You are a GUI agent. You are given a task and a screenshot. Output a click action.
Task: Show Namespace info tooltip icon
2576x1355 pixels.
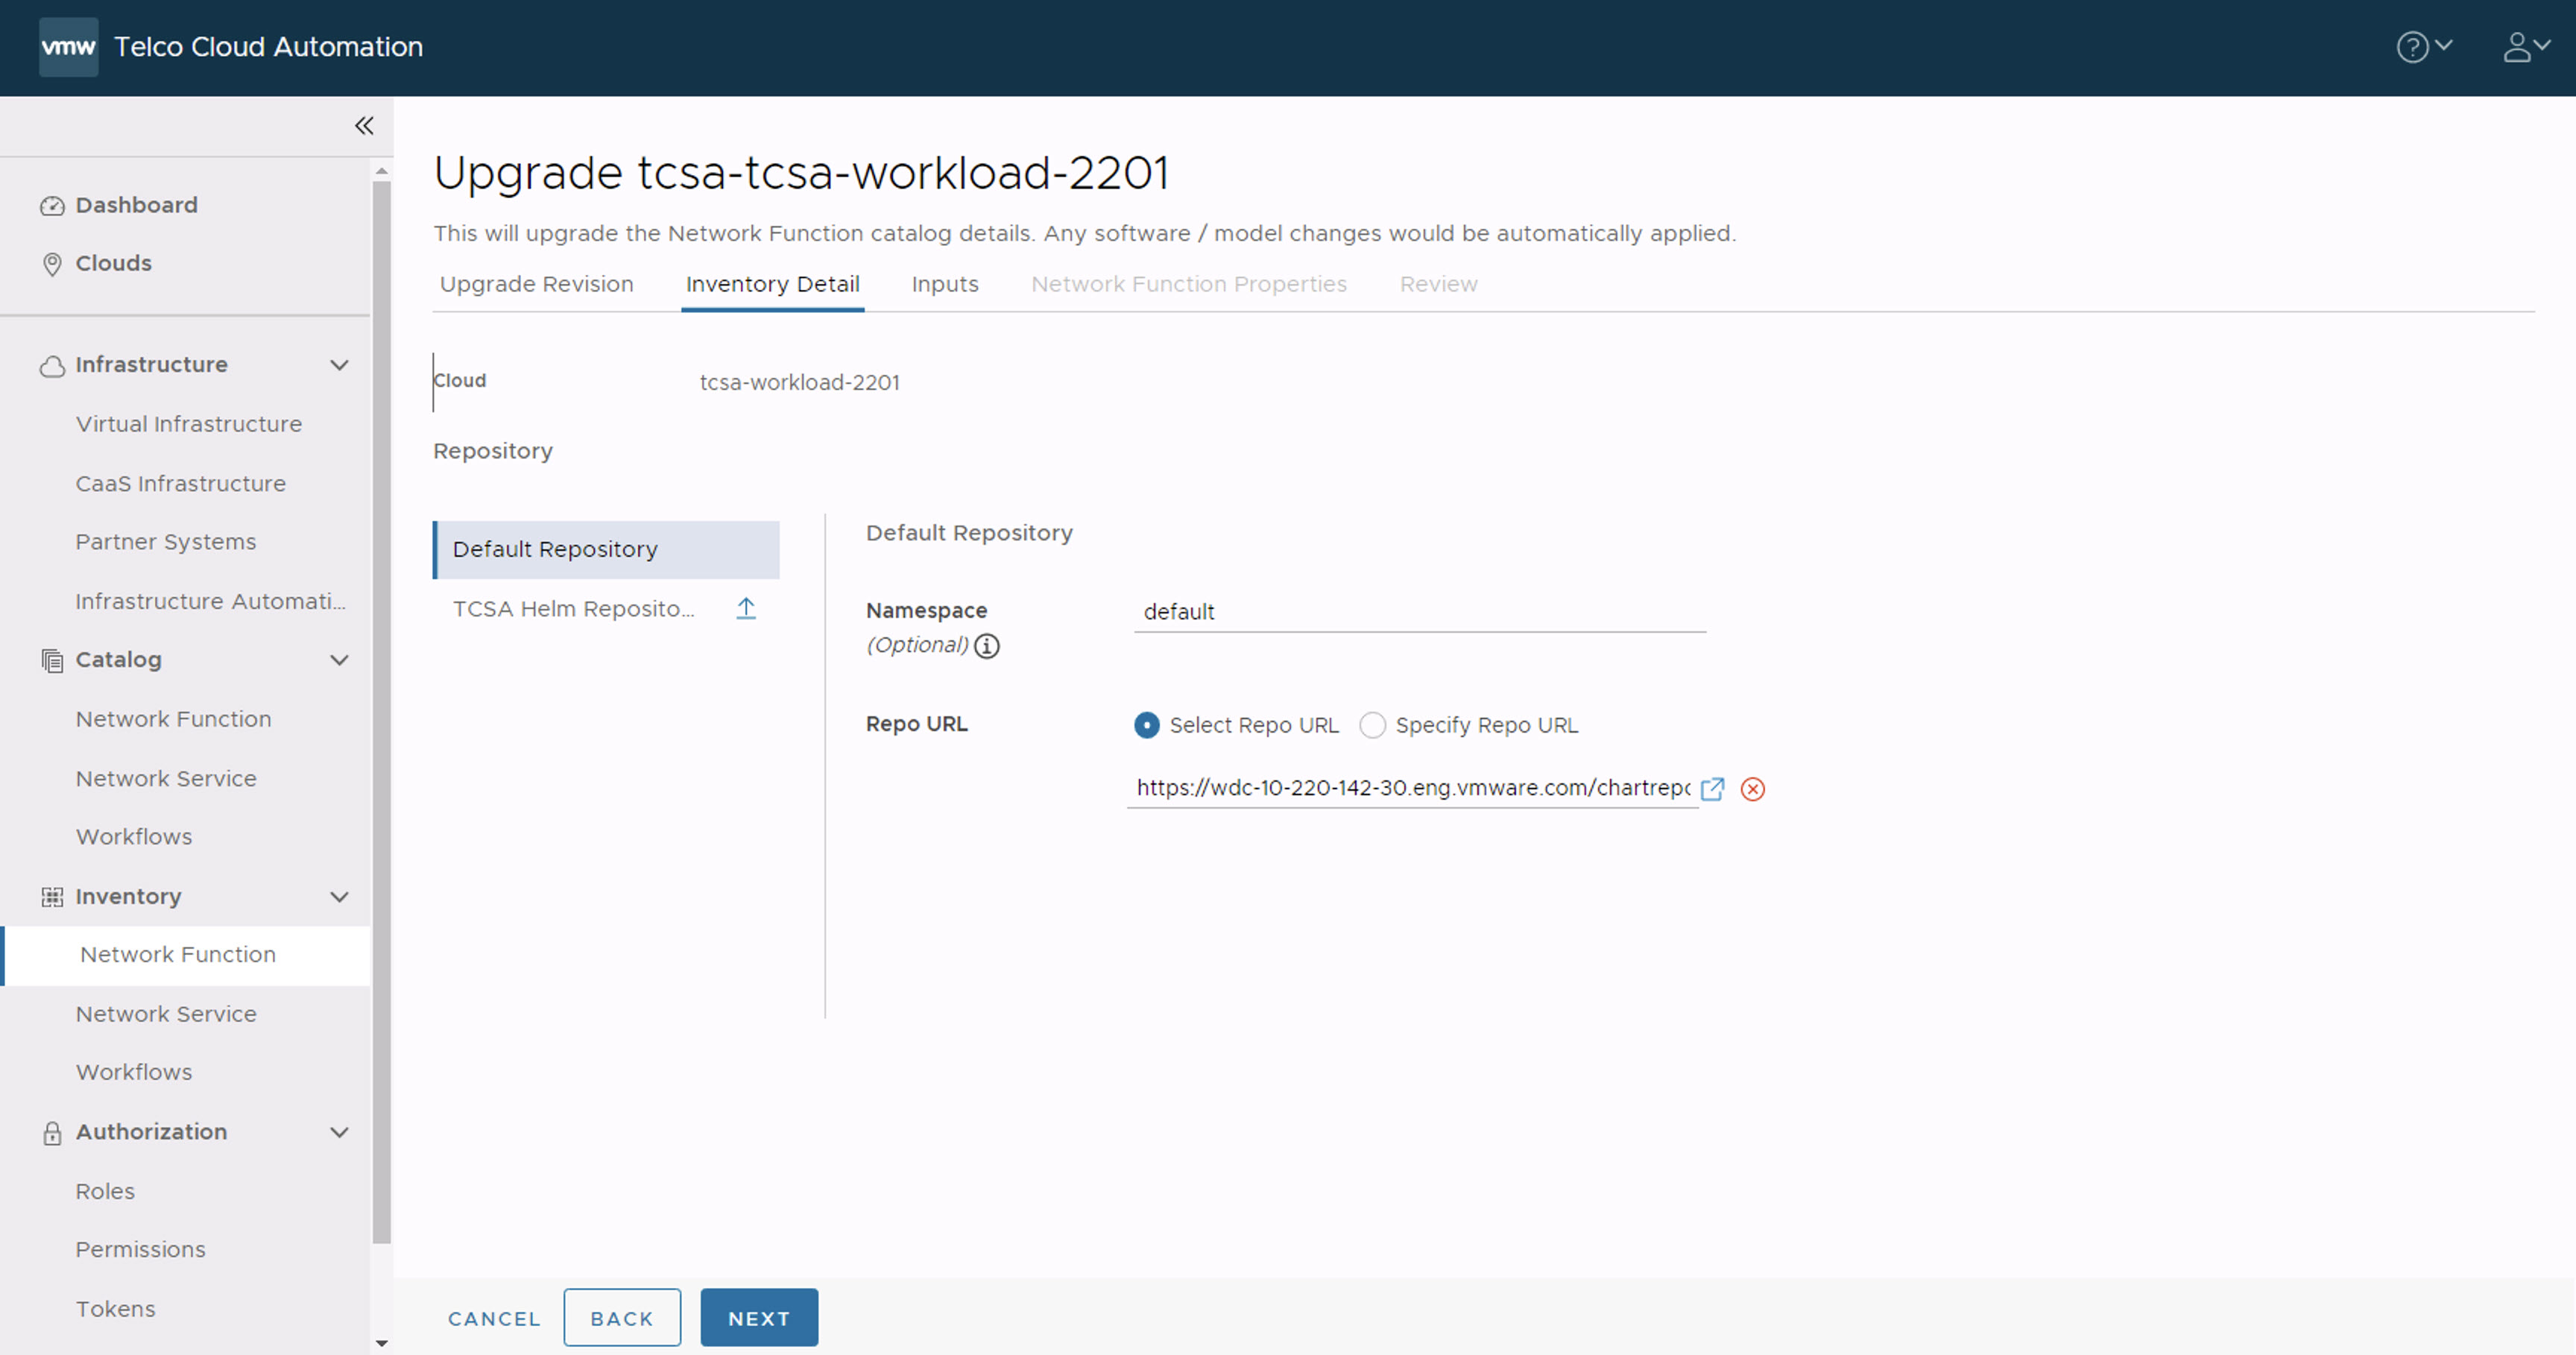pyautogui.click(x=987, y=646)
